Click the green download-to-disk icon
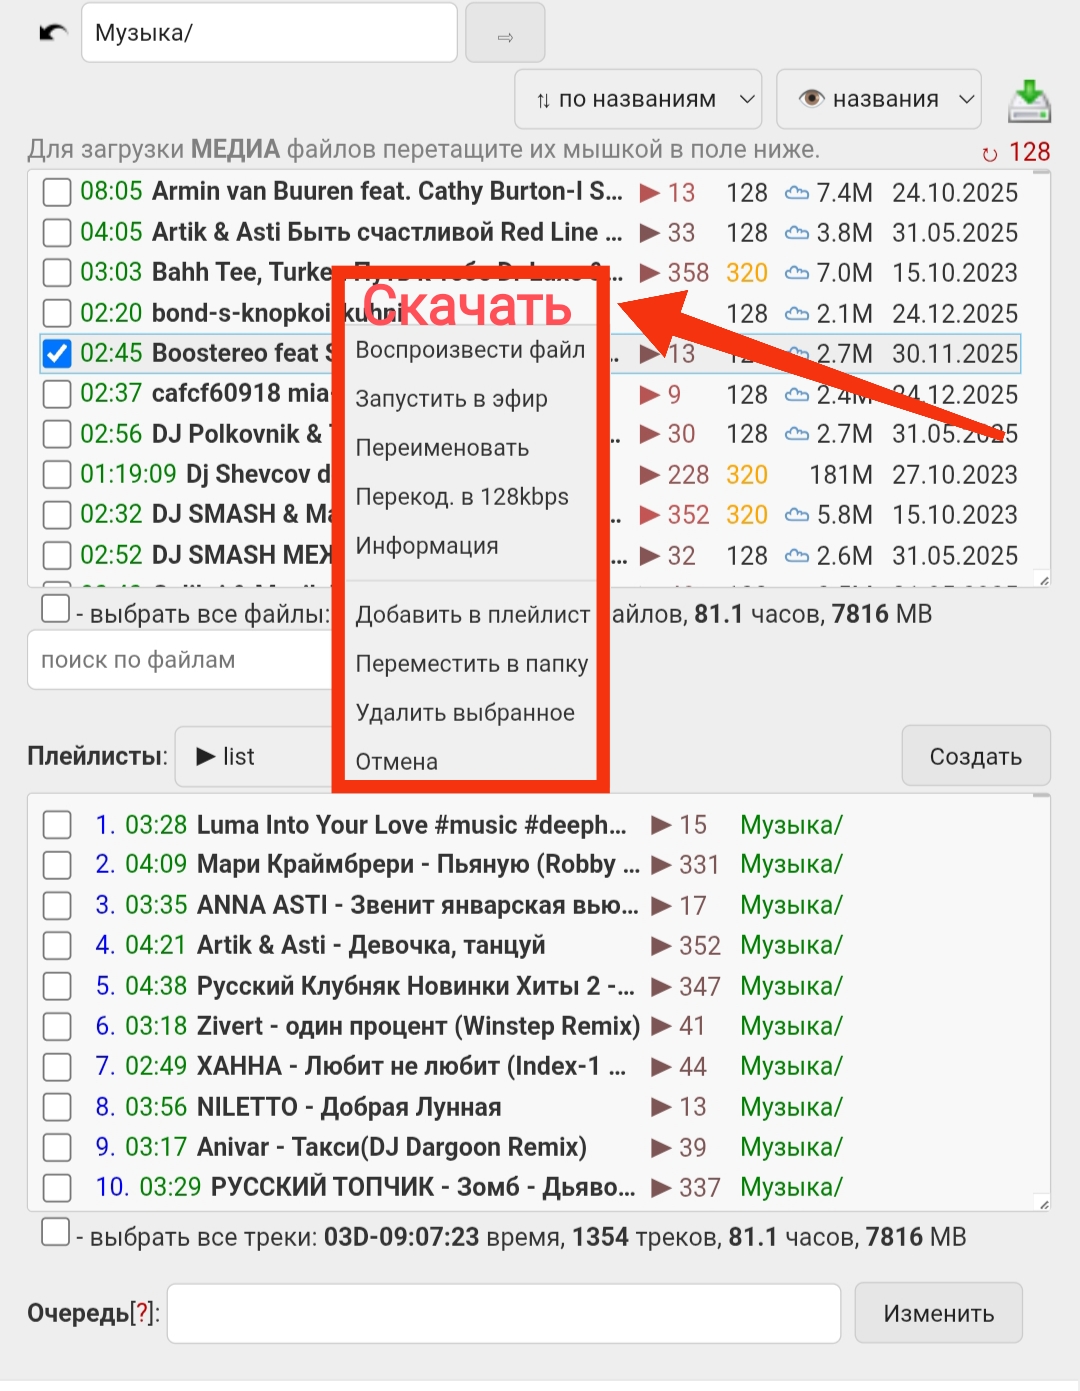The height and width of the screenshot is (1391, 1080). coord(1029,100)
